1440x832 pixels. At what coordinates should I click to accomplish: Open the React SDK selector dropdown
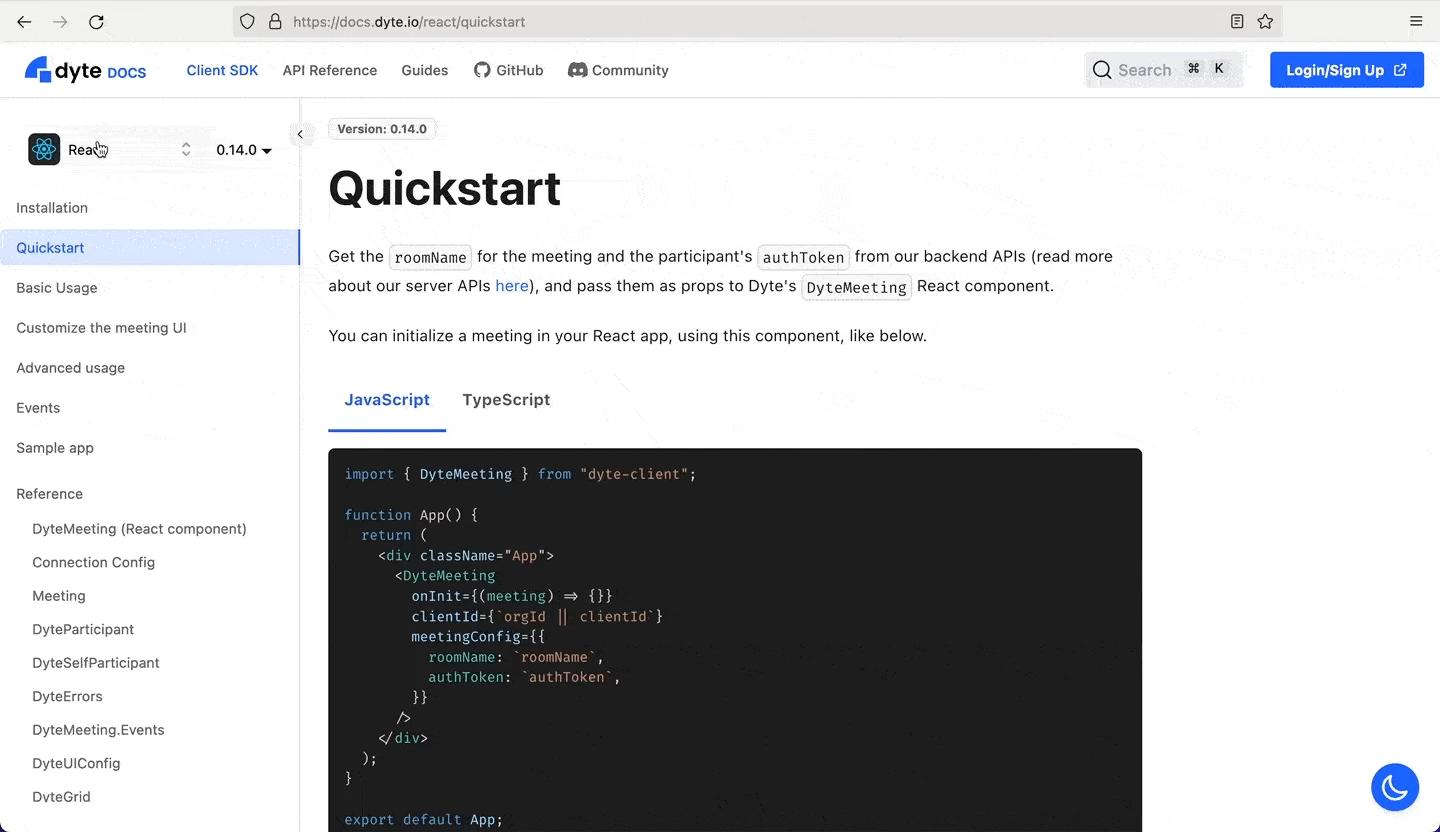click(x=110, y=150)
